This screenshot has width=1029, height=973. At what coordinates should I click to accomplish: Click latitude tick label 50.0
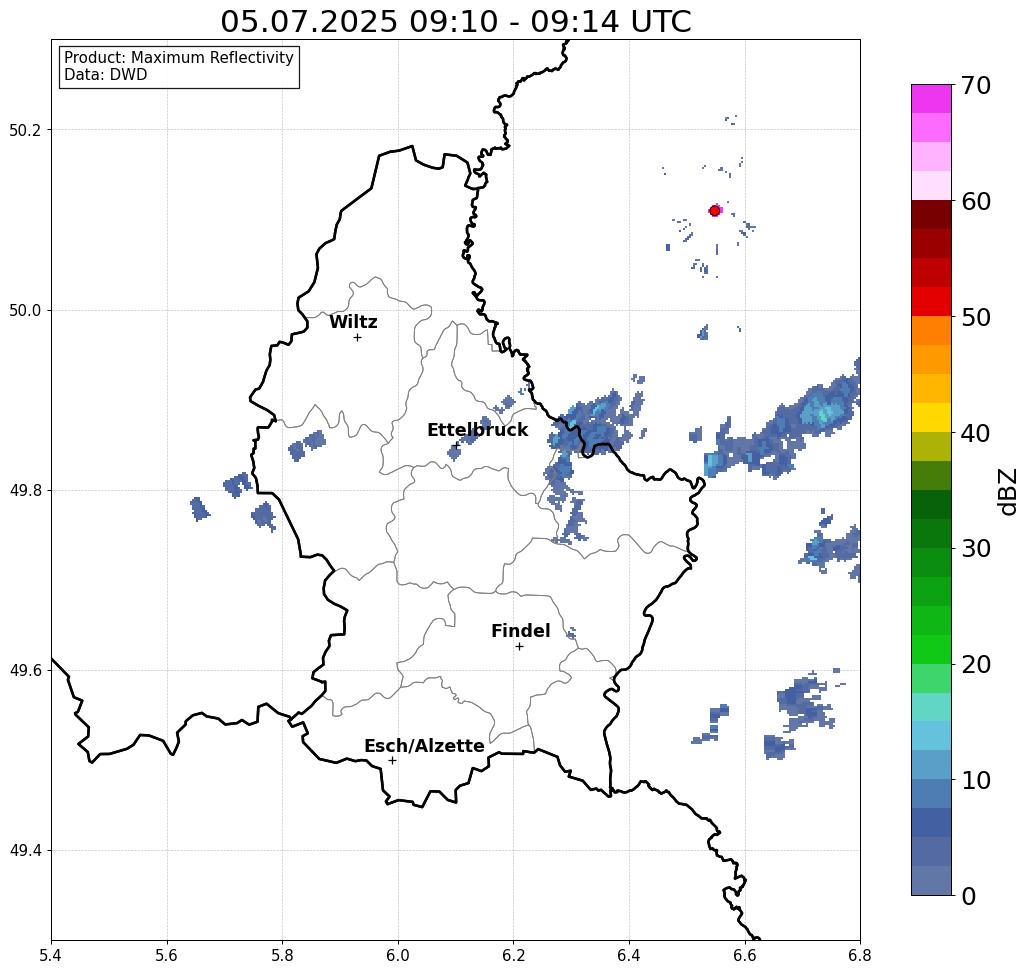[25, 310]
